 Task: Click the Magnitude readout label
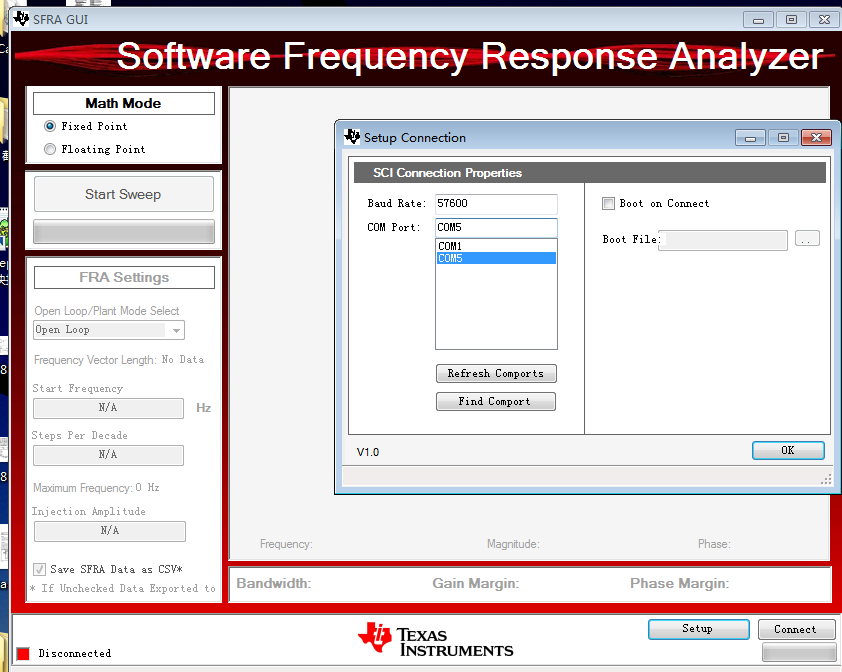(513, 544)
